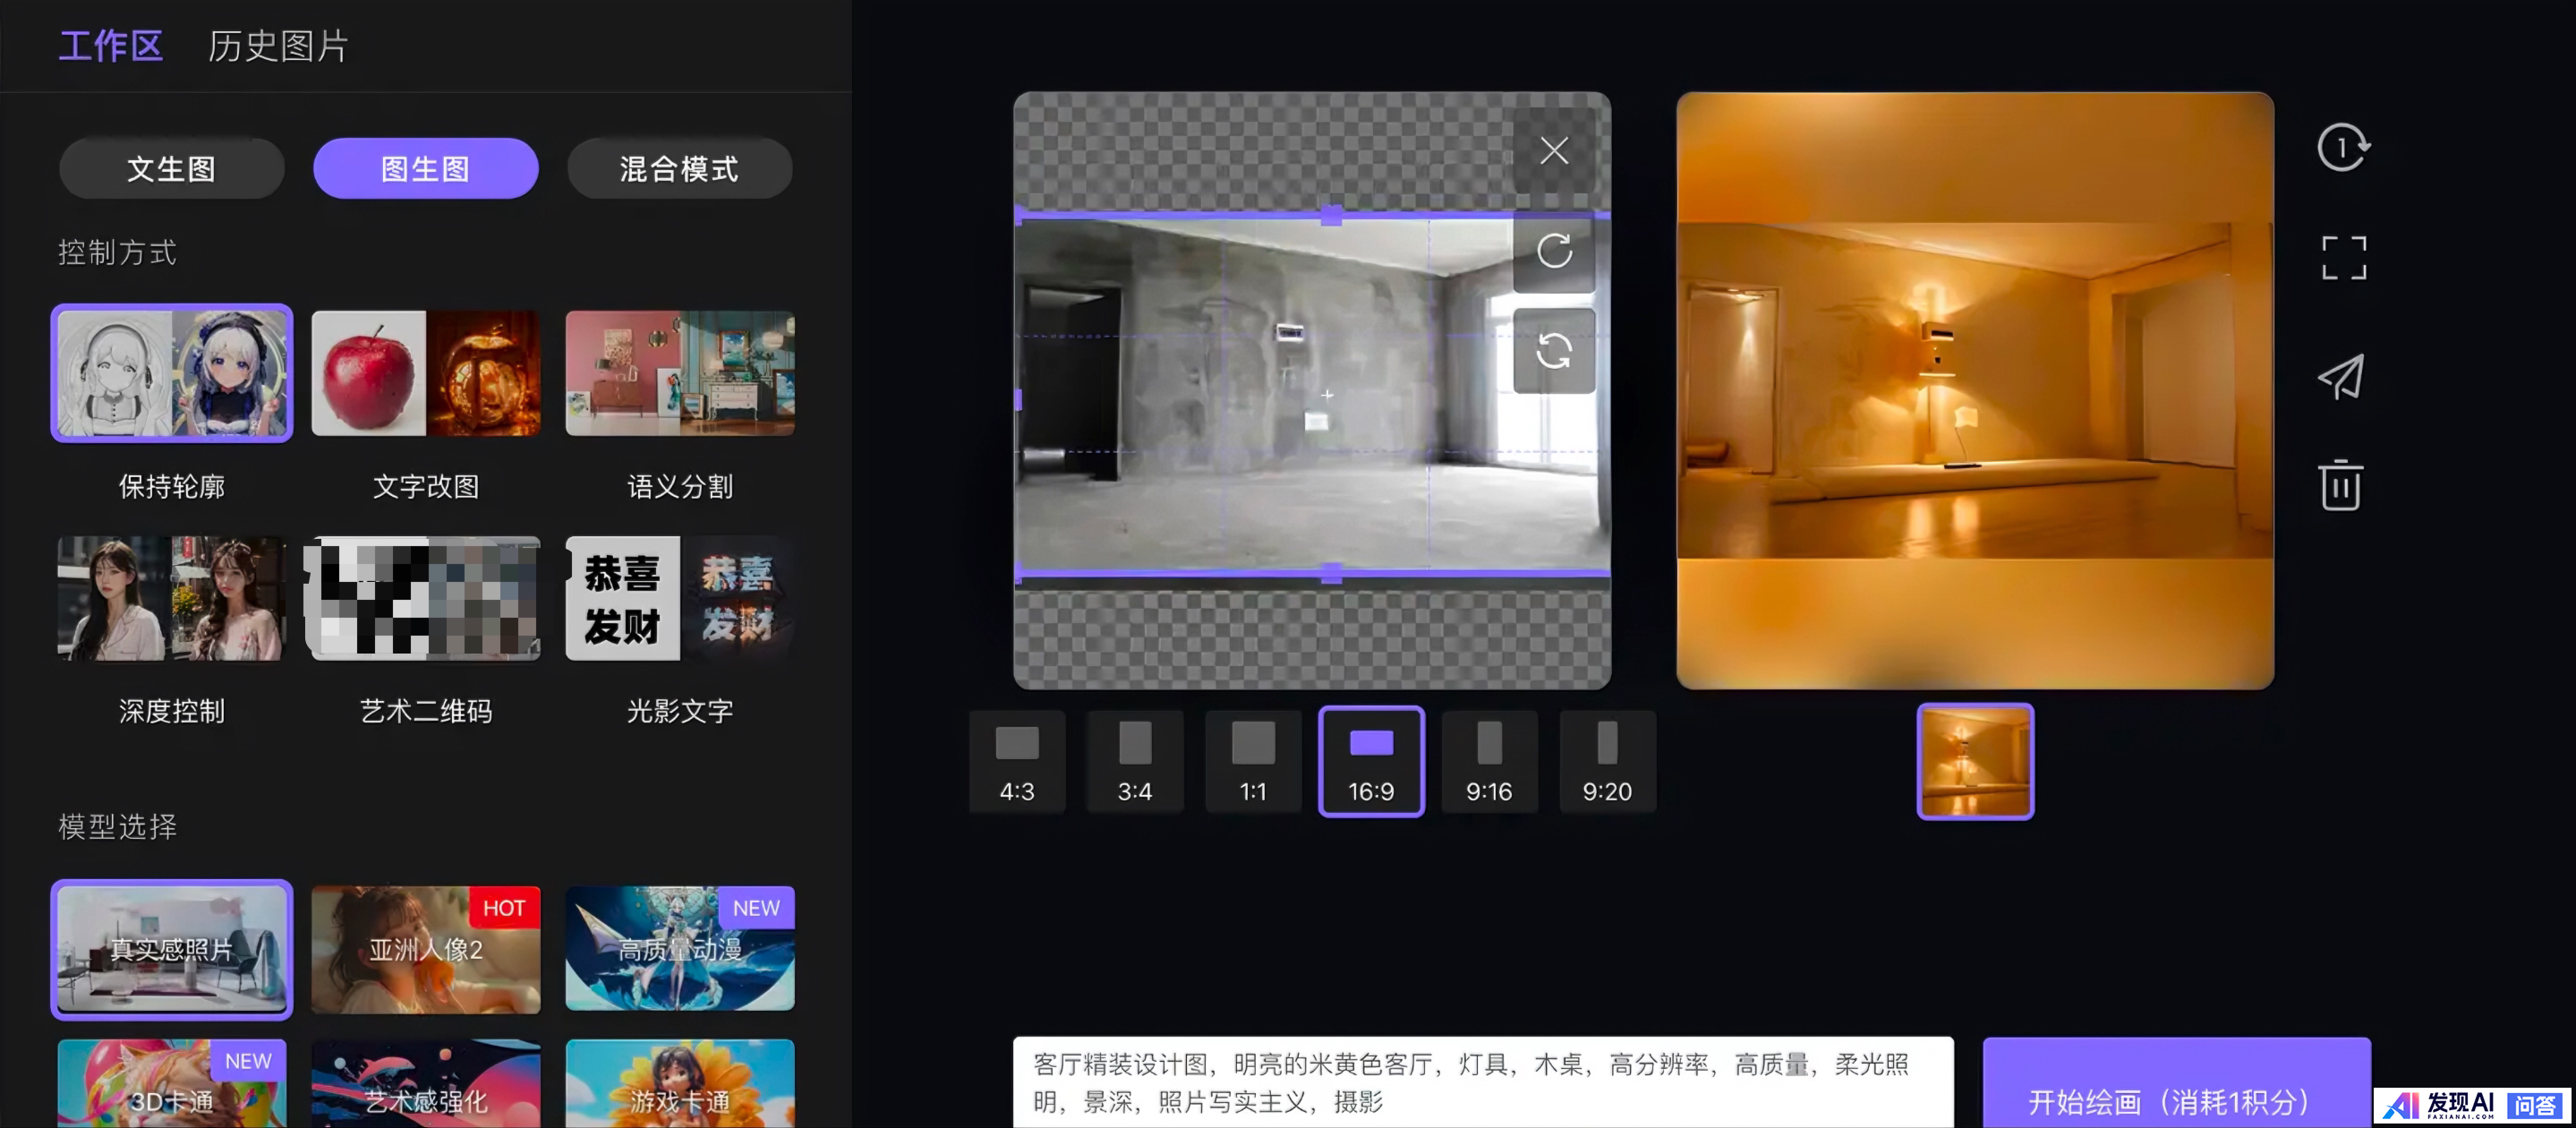Select the 亚洲人像2 model

click(x=426, y=949)
